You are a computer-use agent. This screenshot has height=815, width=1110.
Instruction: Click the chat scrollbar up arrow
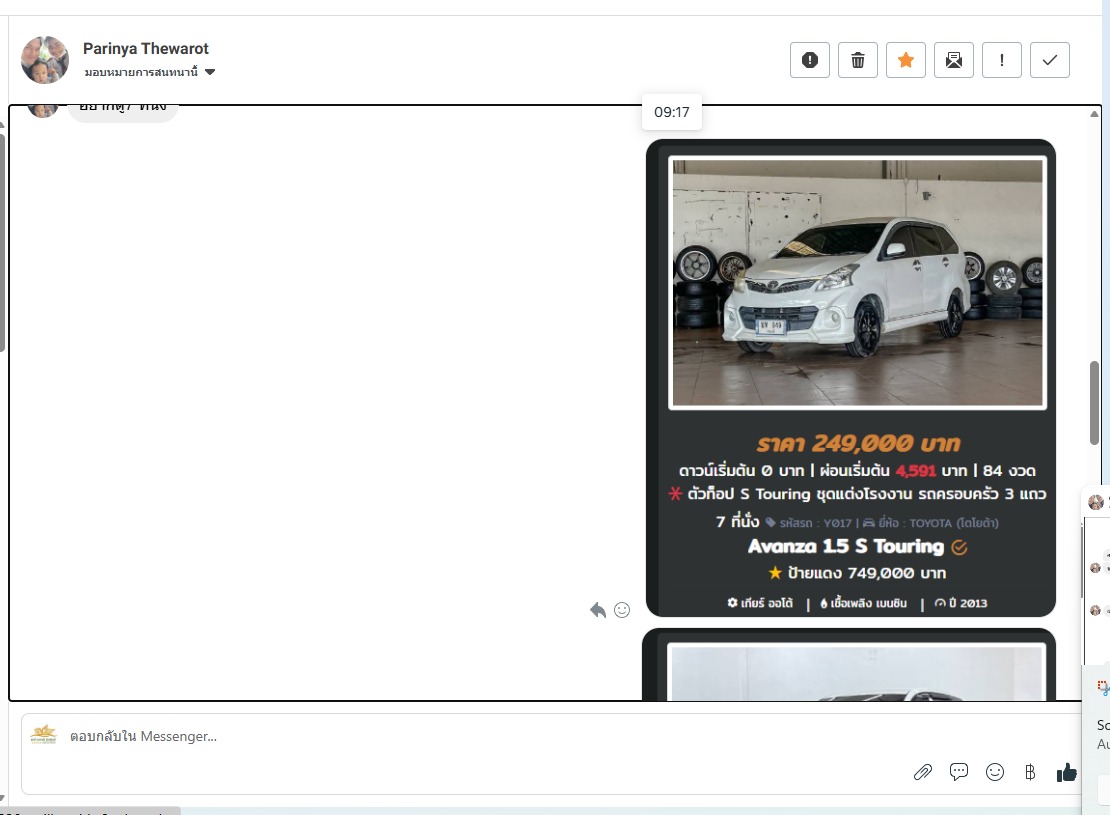tap(1094, 114)
